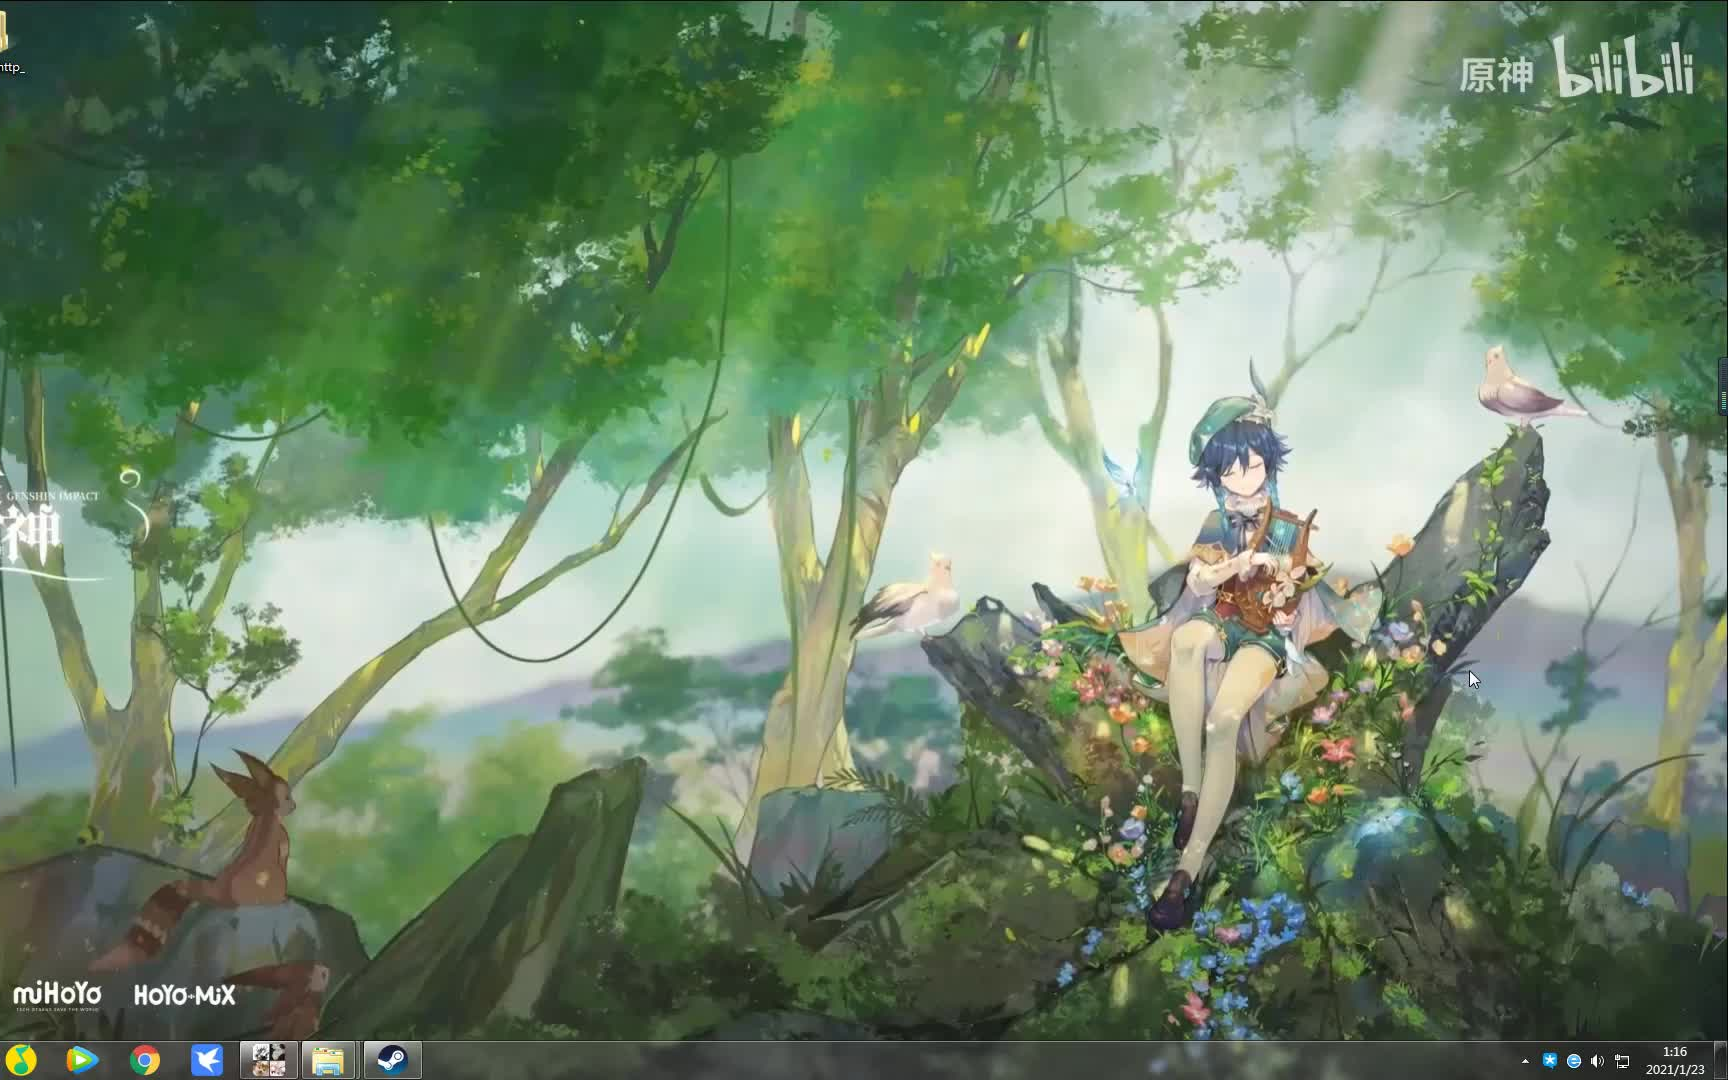Open the blue asterisk chat tray icon
1728x1080 pixels.
(1550, 1061)
